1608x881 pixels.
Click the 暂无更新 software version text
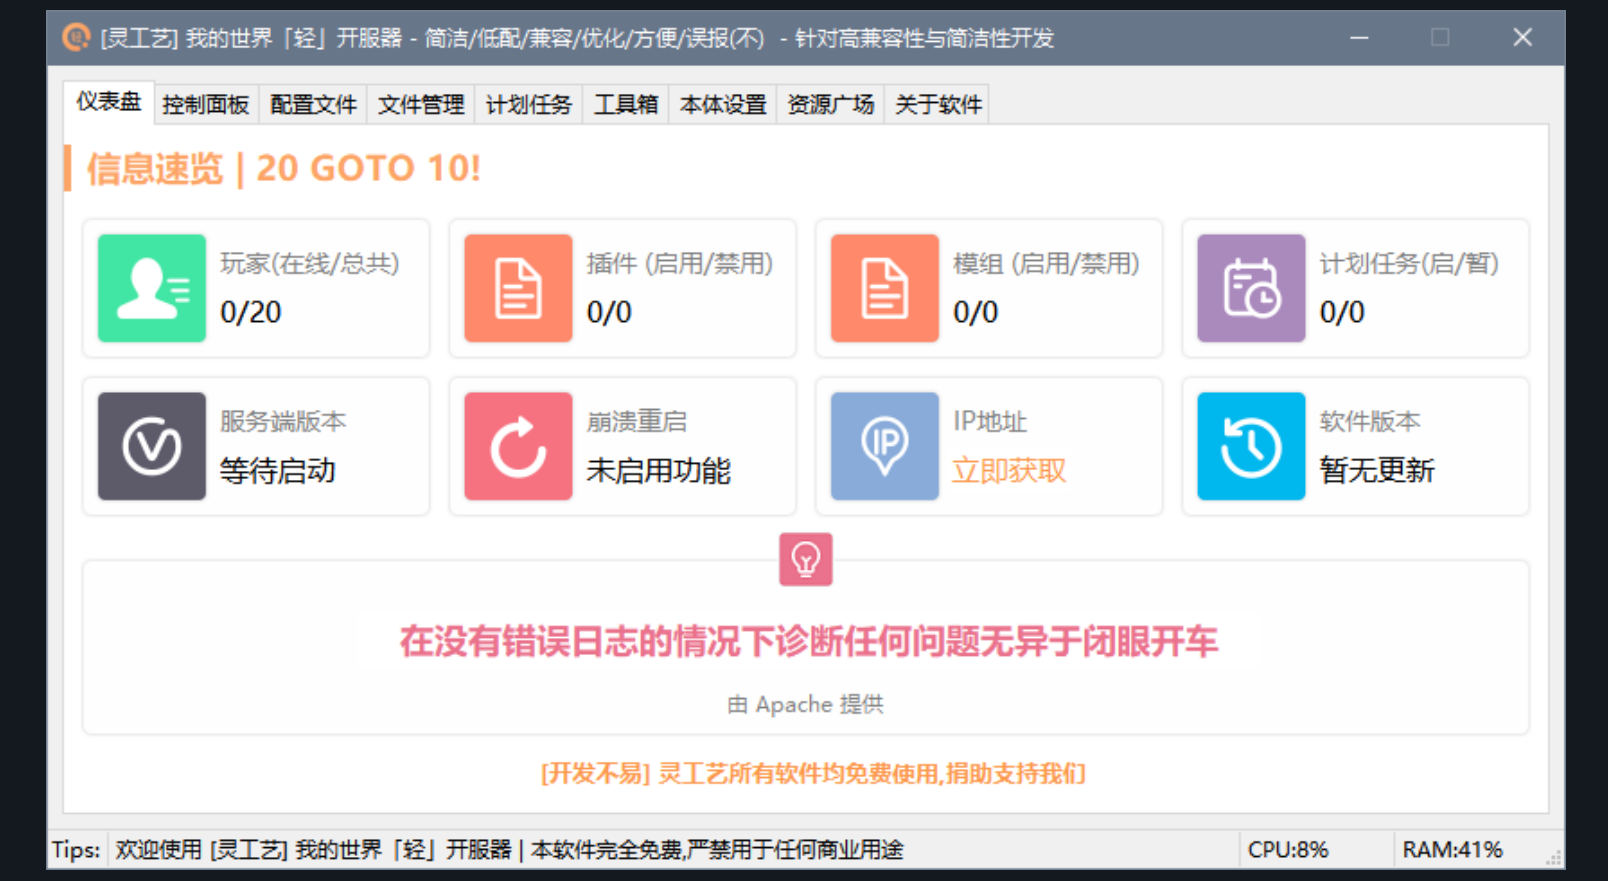1377,470
